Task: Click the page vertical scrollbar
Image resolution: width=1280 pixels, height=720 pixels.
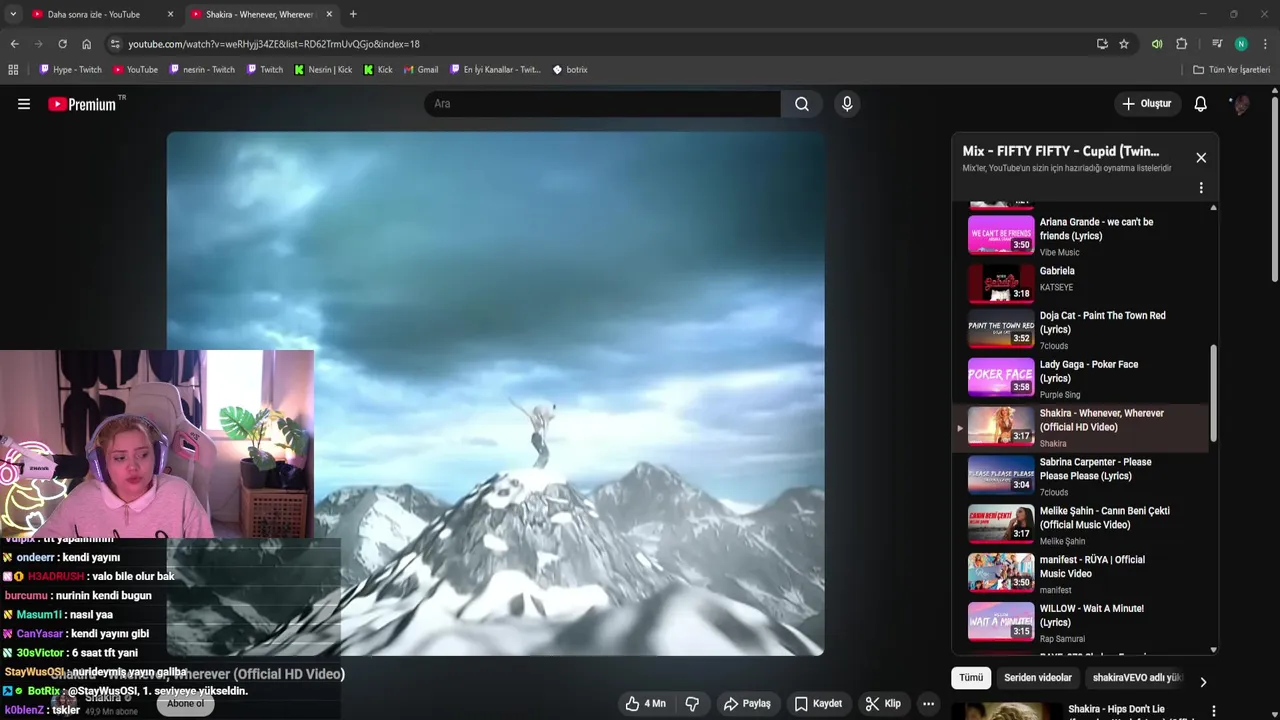Action: [1274, 190]
